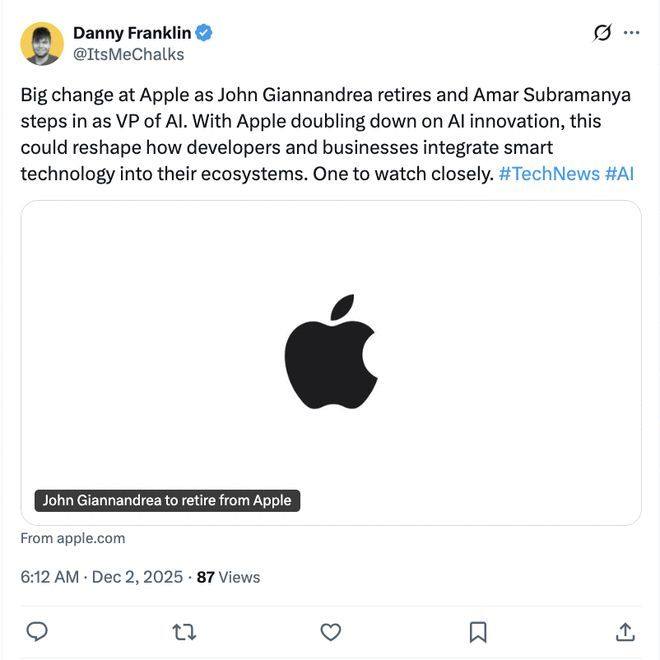
Task: Open the 87 Views analytics
Action: tap(228, 577)
